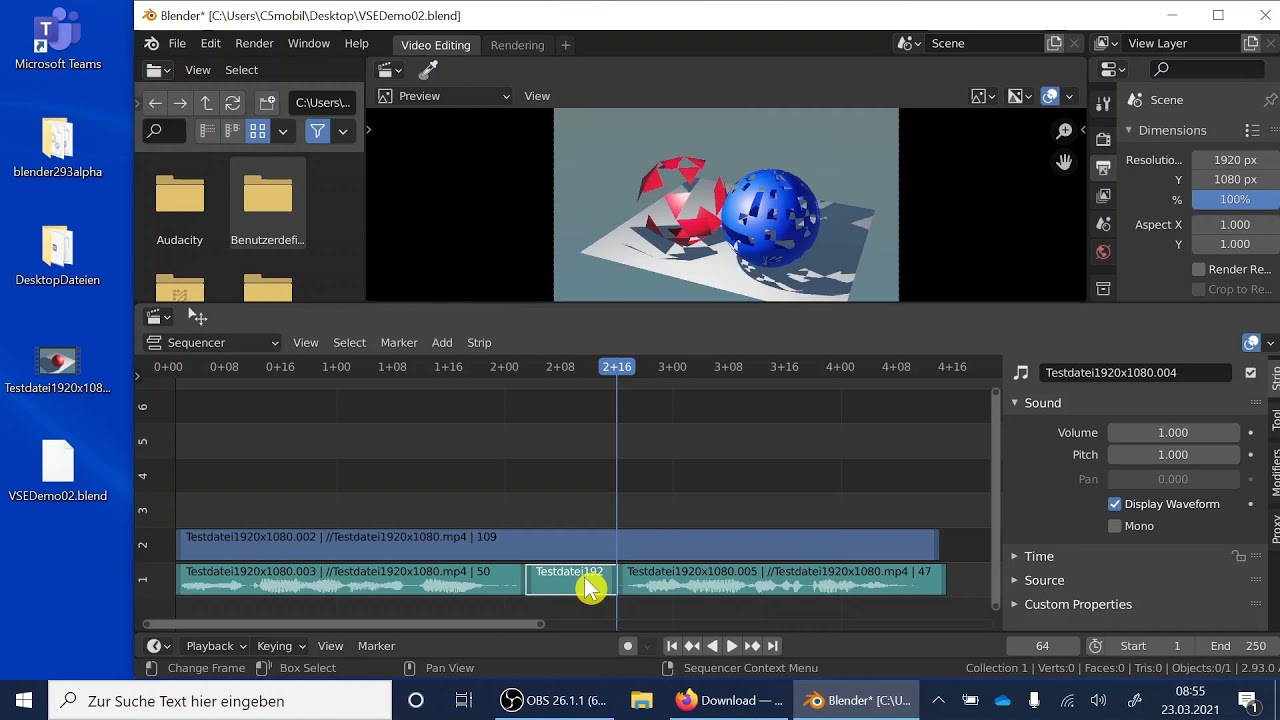Open the Marker menu in sequencer
Image resolution: width=1280 pixels, height=720 pixels.
point(399,343)
